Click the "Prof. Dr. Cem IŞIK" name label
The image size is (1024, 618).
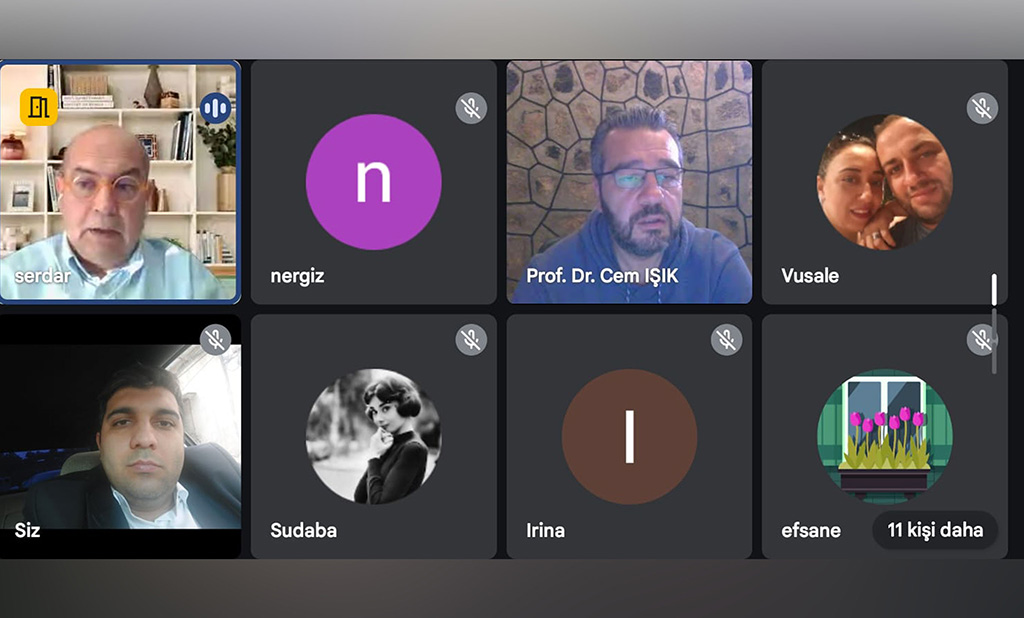[602, 276]
